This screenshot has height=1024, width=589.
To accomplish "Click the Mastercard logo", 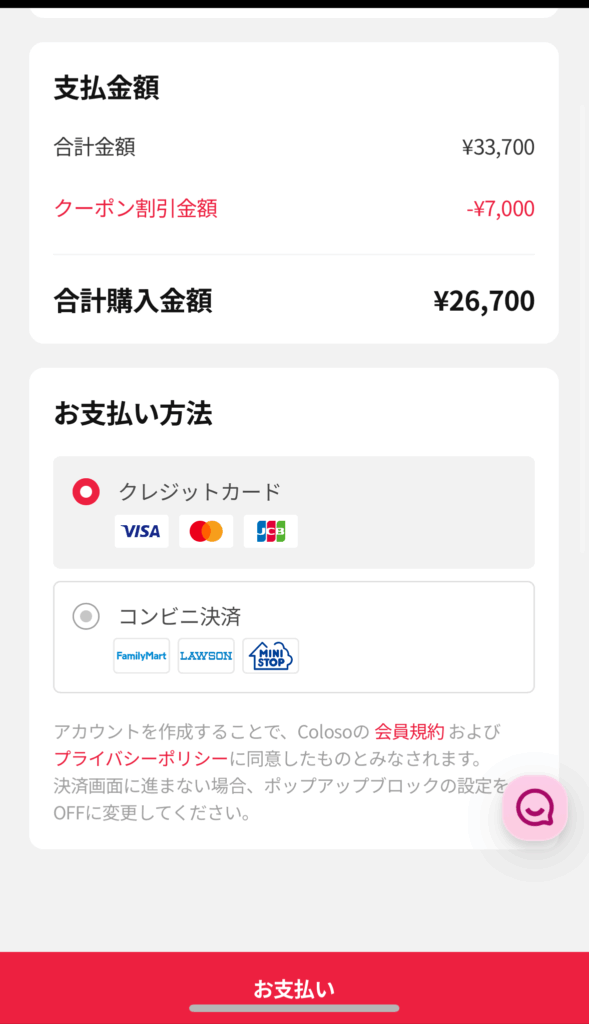I will pos(206,531).
